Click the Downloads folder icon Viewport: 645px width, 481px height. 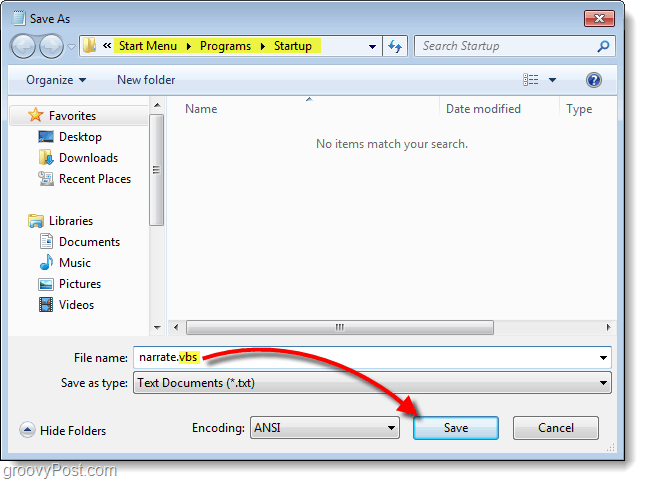46,158
